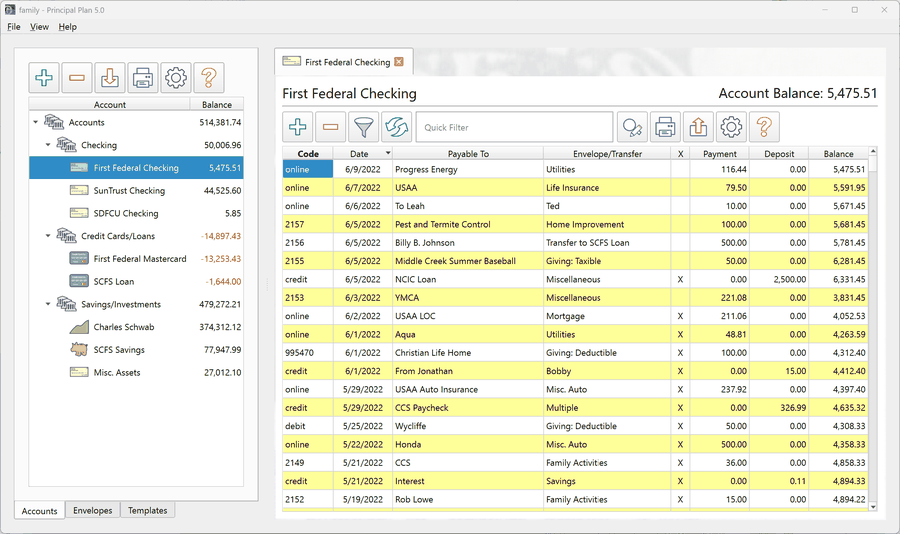Click the Misc. Assets check icon
900x534 pixels.
click(x=79, y=372)
